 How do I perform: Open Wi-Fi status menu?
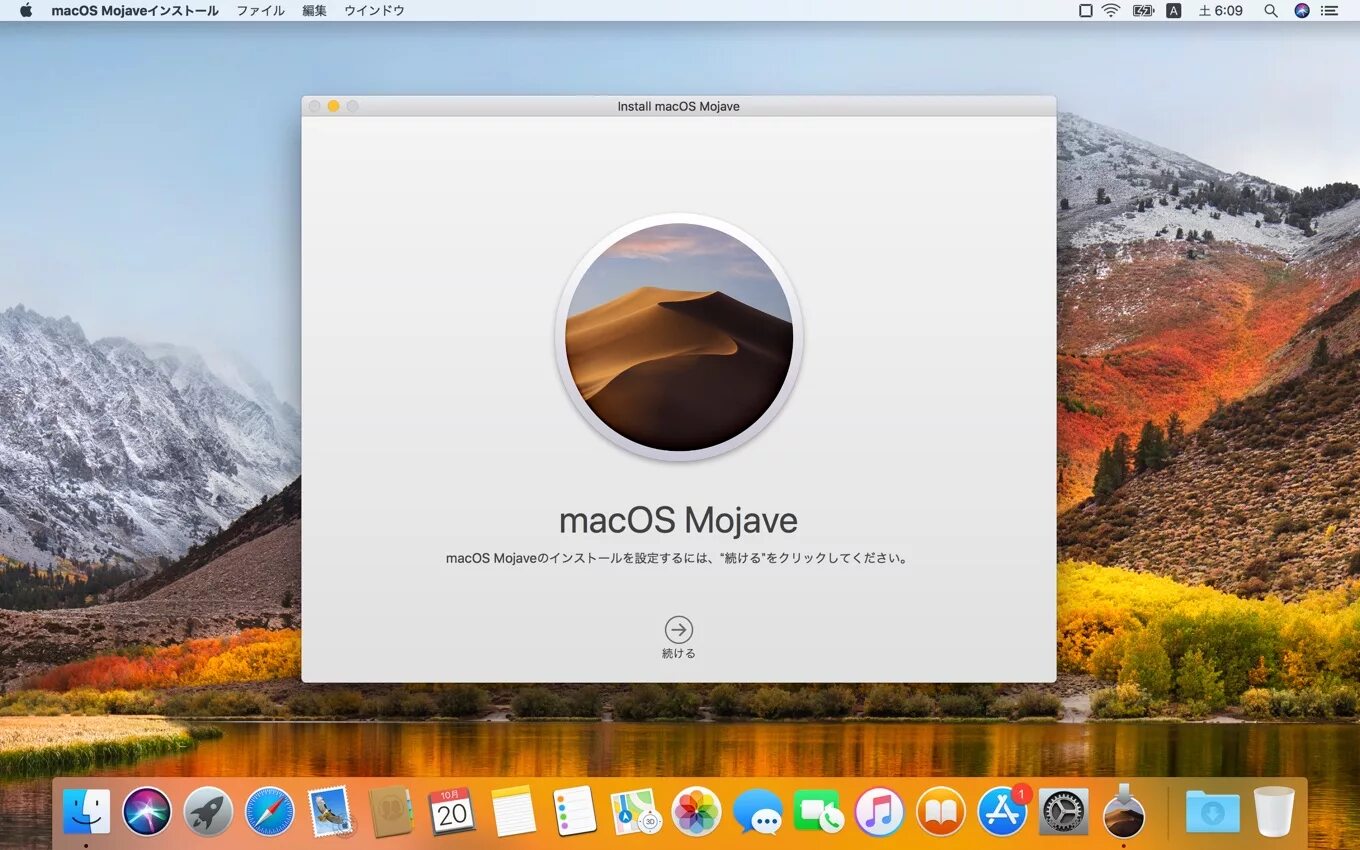coord(1111,10)
